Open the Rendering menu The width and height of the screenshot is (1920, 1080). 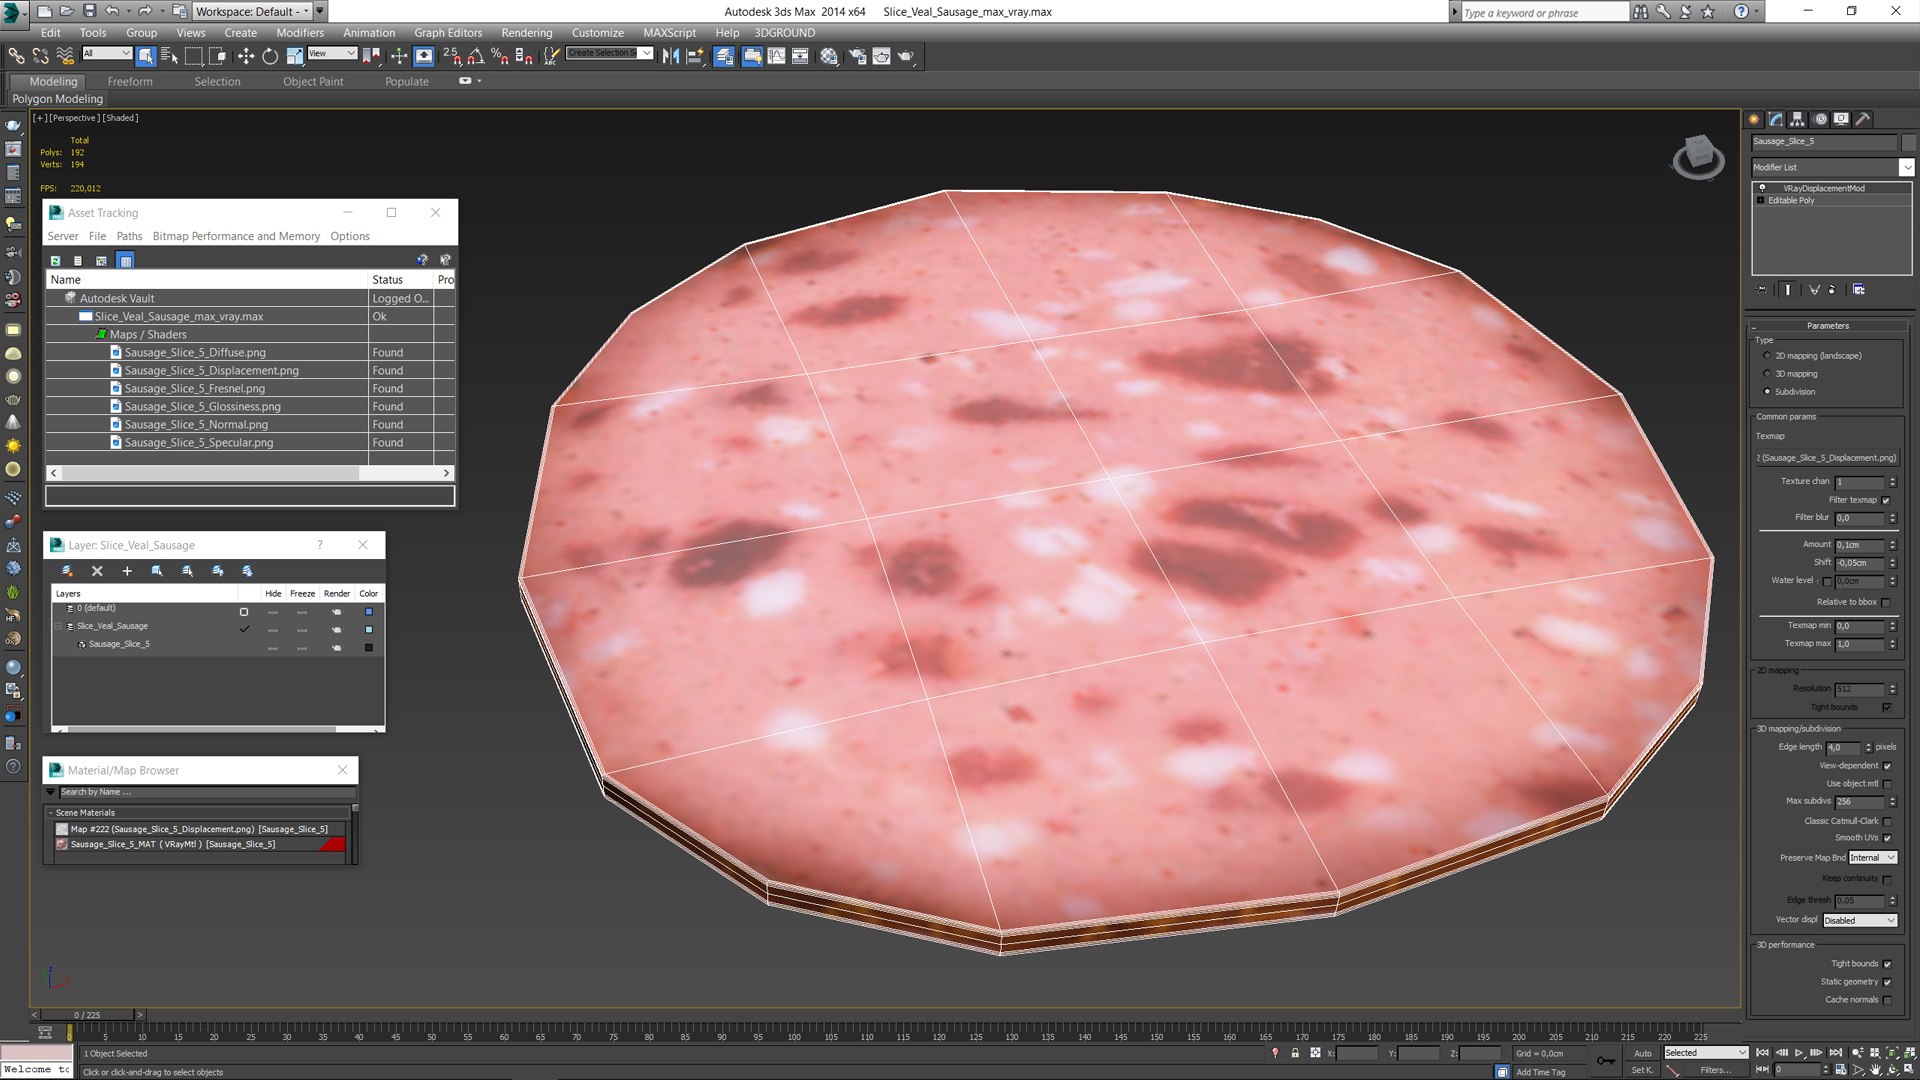pyautogui.click(x=526, y=33)
